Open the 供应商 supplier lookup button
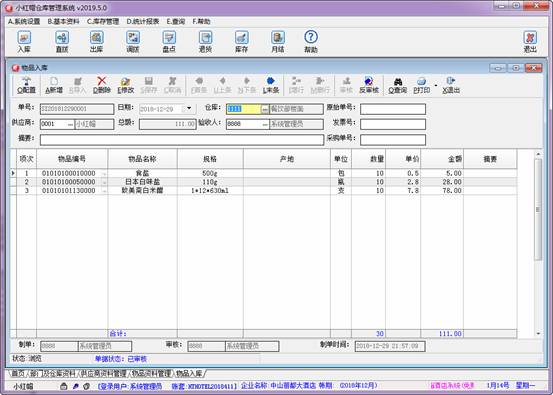Viewport: 553px width, 395px height. pyautogui.click(x=71, y=124)
